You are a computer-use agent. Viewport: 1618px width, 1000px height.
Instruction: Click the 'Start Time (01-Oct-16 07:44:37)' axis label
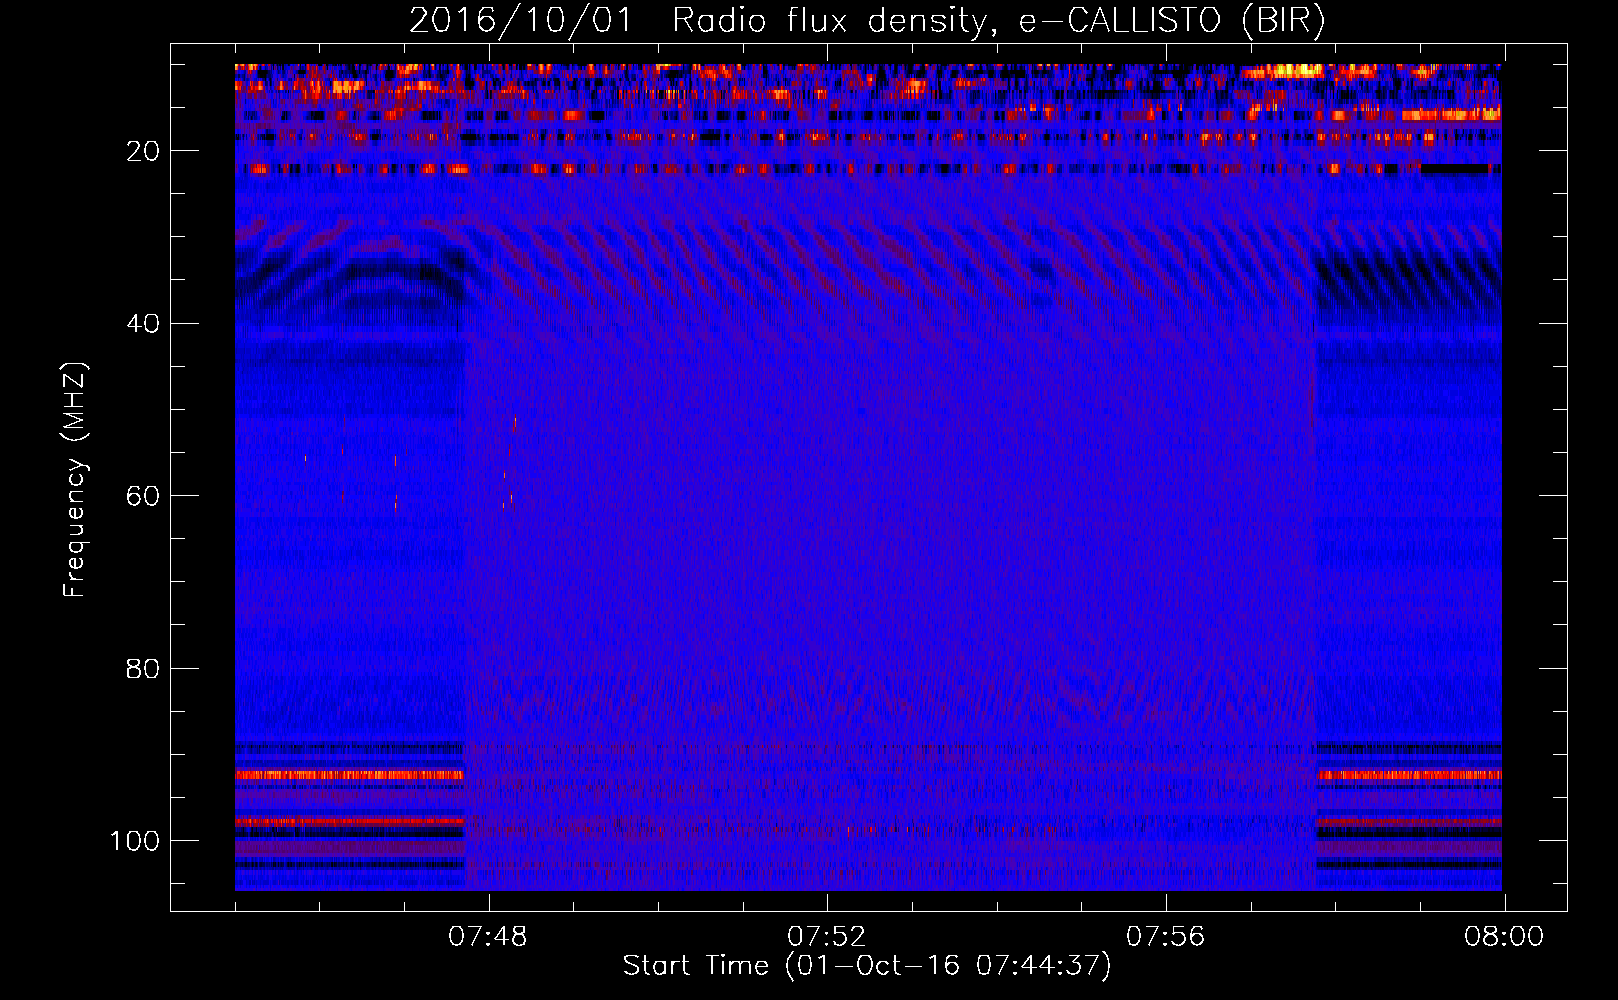point(867,966)
